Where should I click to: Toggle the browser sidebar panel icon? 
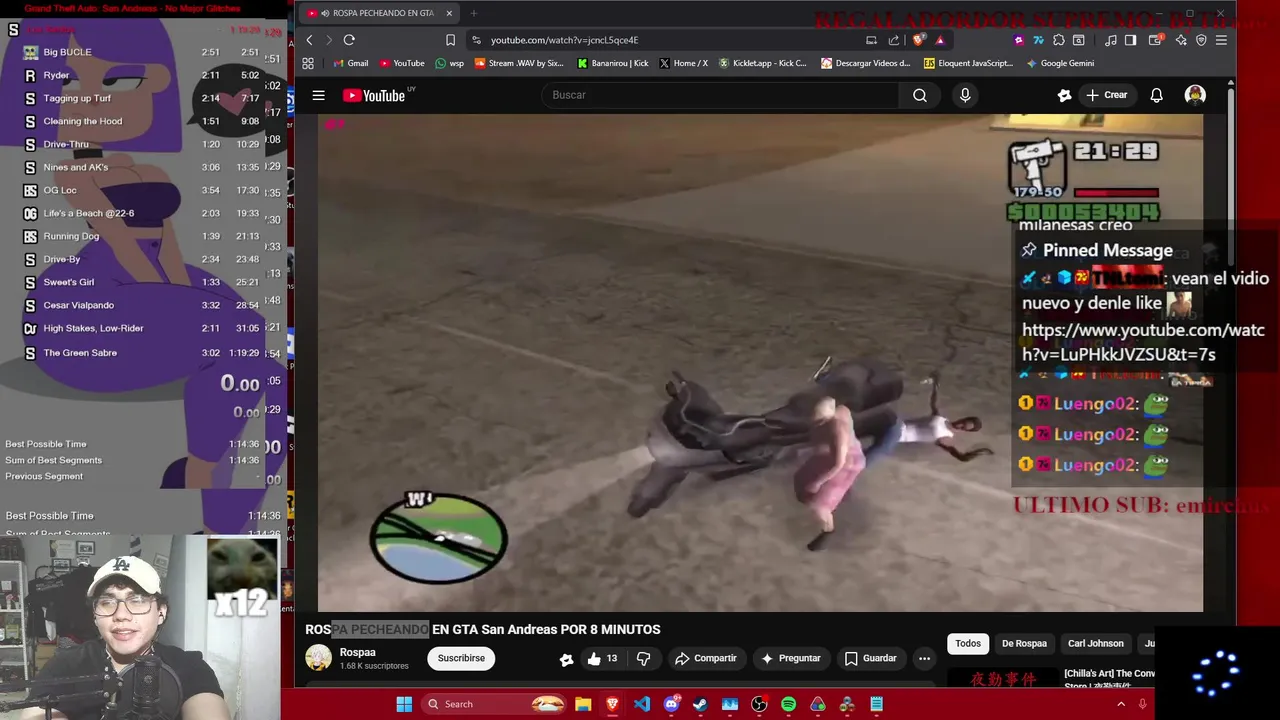[1130, 40]
